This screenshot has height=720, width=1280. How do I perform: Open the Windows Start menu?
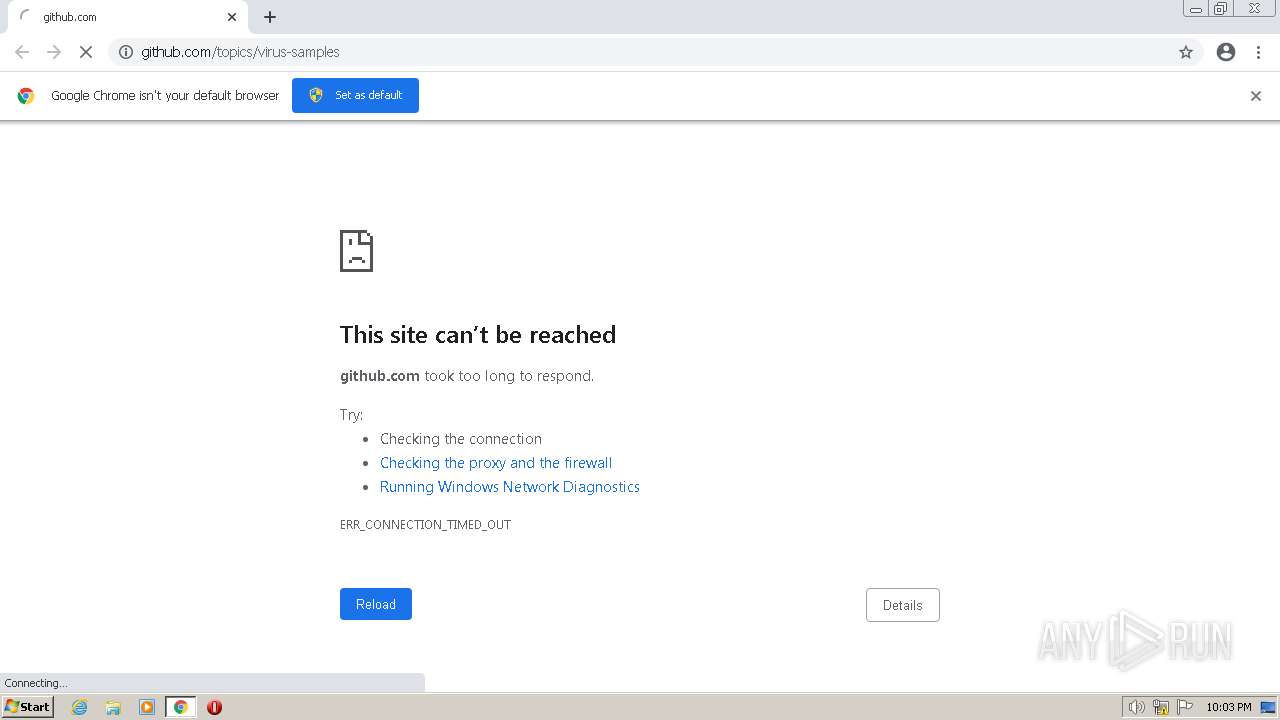click(28, 707)
